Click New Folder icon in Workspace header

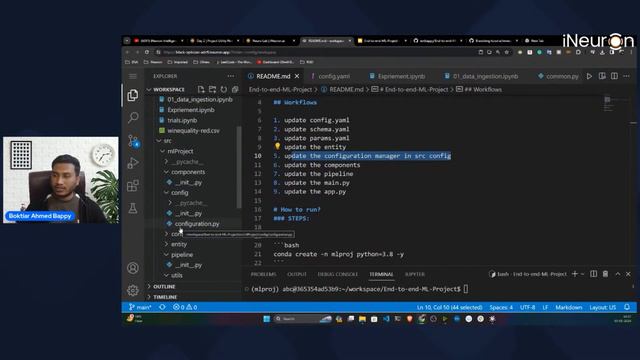212,89
